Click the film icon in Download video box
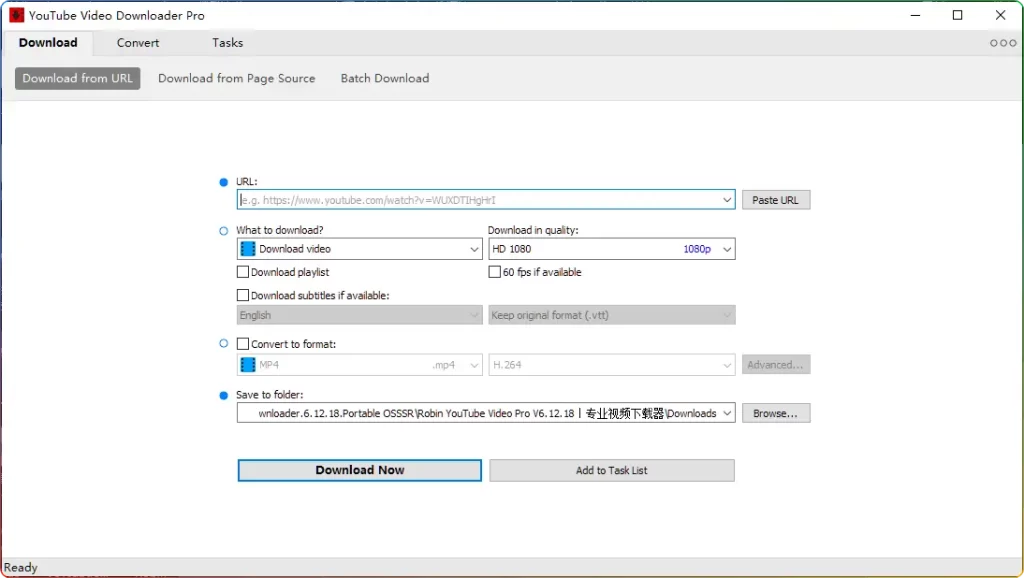 click(248, 249)
